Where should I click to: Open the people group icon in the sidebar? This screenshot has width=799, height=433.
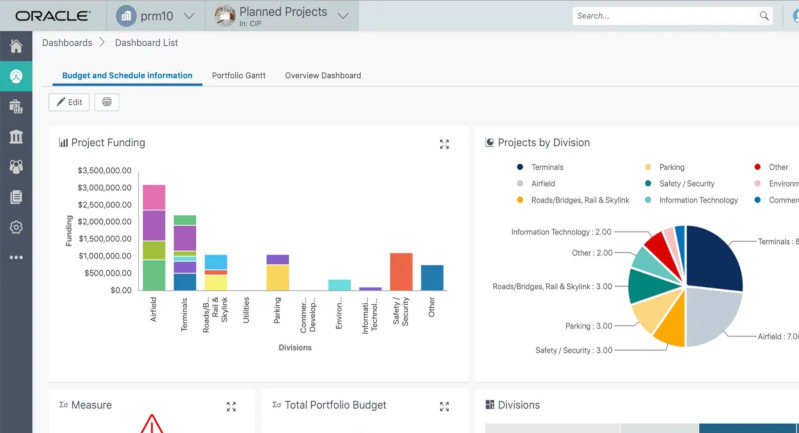[16, 167]
